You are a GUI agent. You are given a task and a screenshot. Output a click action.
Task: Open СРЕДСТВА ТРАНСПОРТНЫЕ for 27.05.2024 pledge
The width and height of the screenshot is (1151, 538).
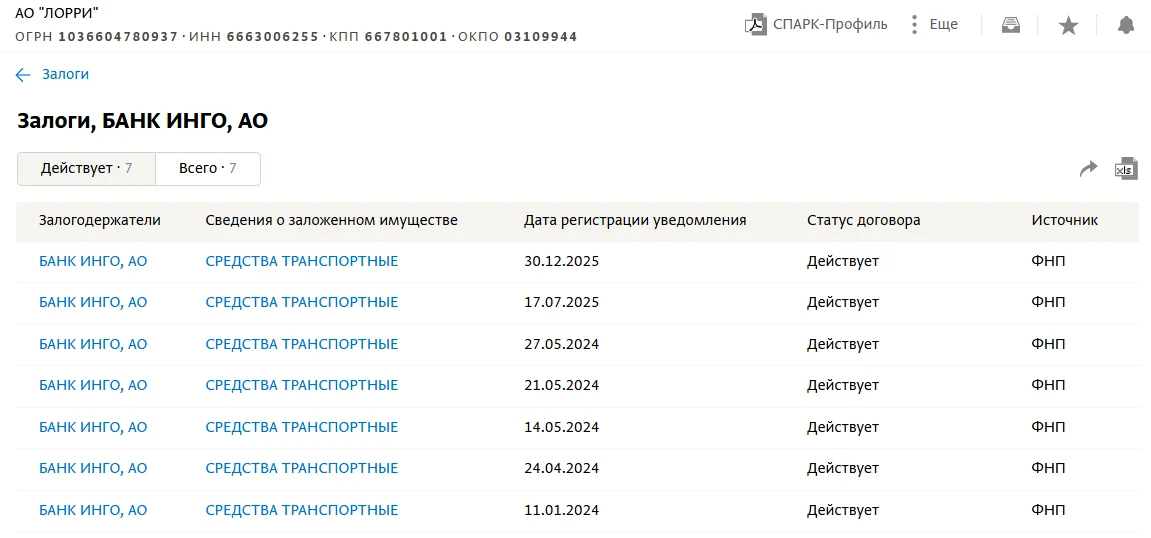point(302,344)
